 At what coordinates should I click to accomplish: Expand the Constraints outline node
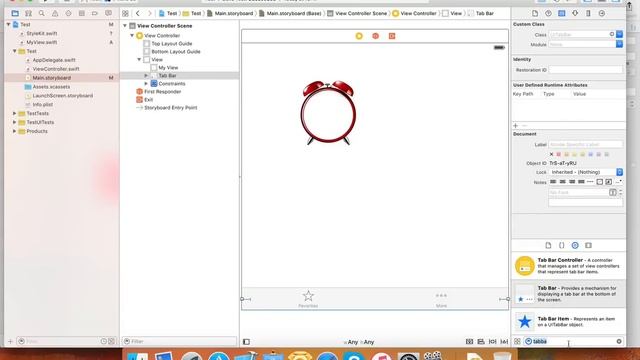pos(146,84)
